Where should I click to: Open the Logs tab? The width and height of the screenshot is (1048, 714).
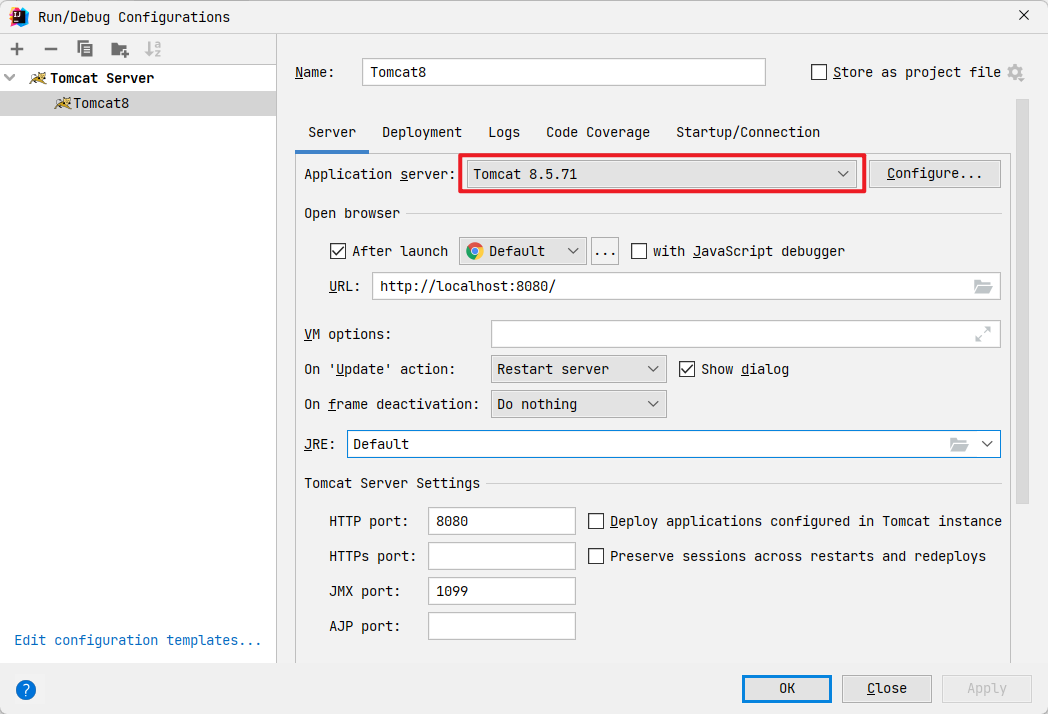tap(504, 132)
